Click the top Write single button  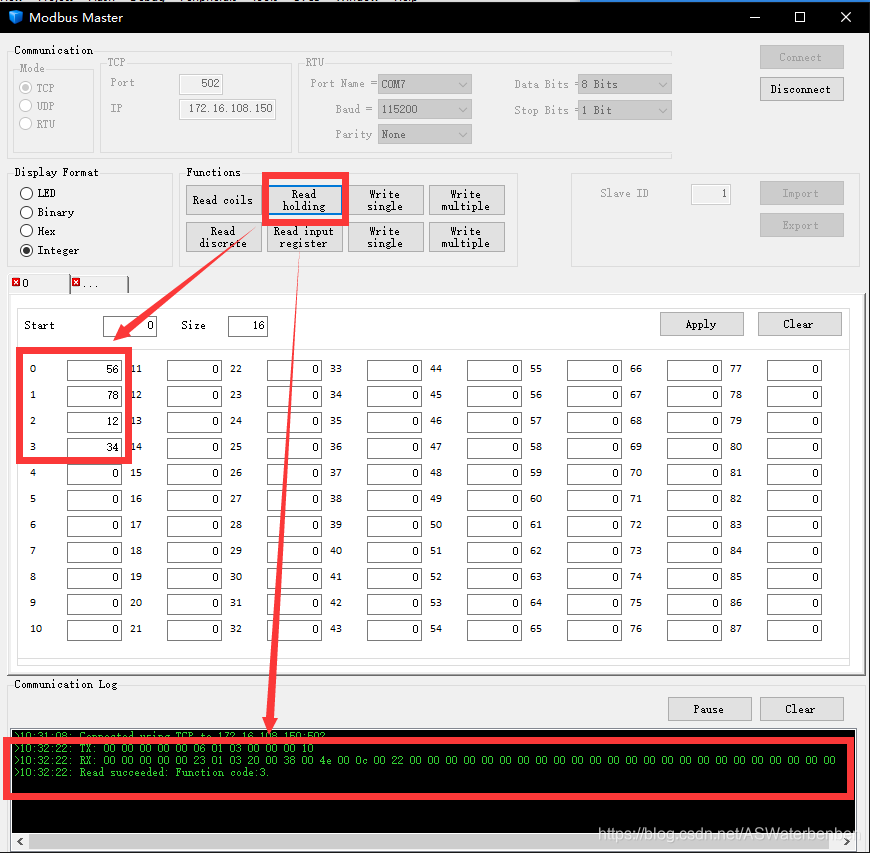click(386, 200)
